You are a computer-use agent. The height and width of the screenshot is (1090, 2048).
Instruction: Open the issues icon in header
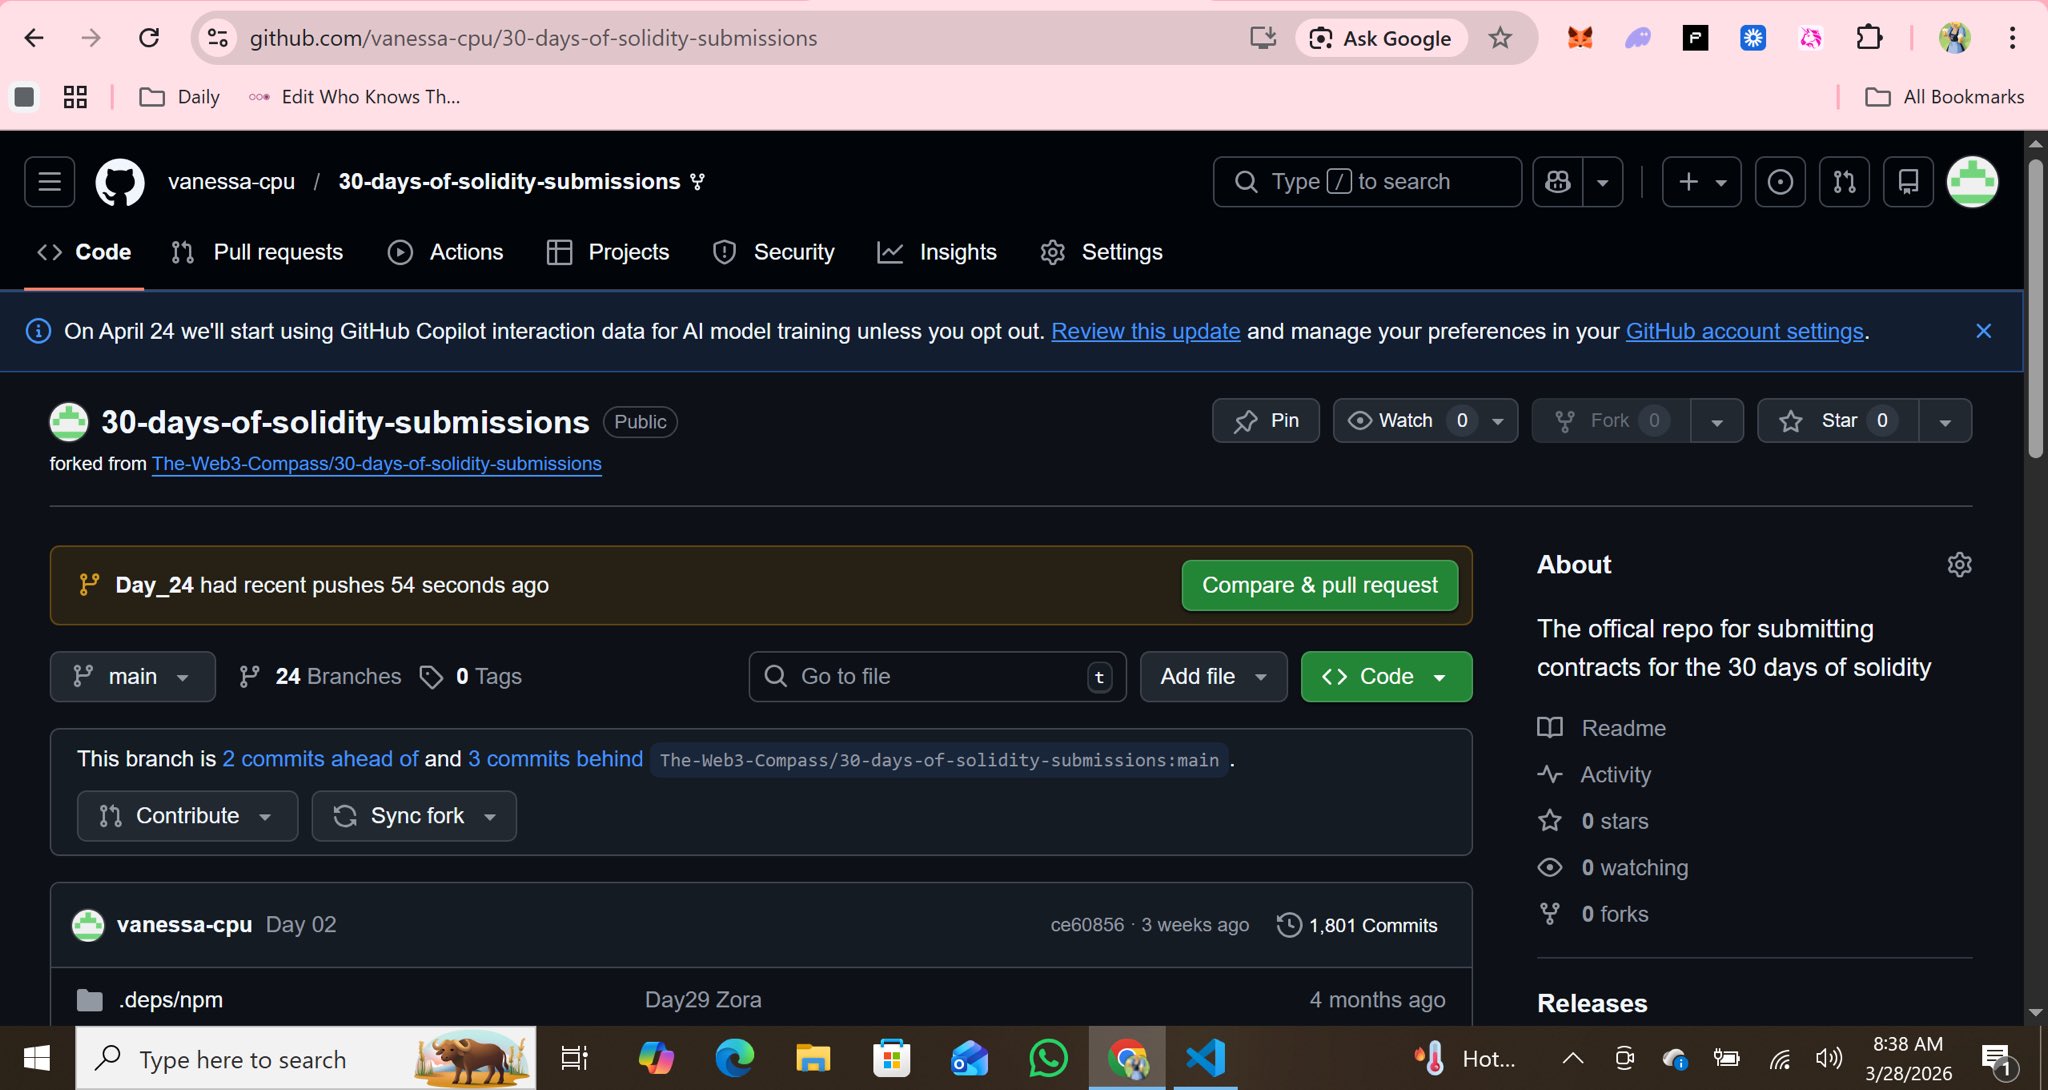(x=1780, y=182)
